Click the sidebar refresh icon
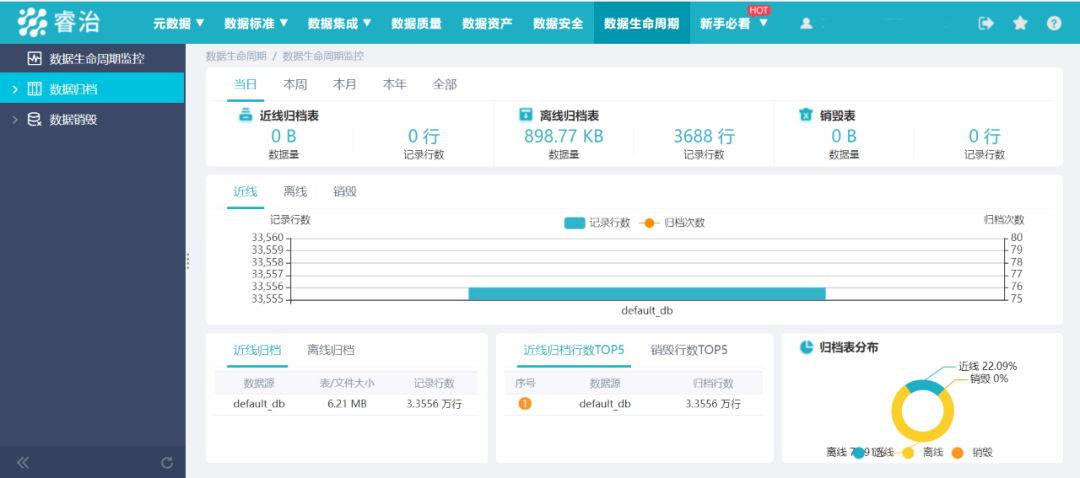 (167, 462)
